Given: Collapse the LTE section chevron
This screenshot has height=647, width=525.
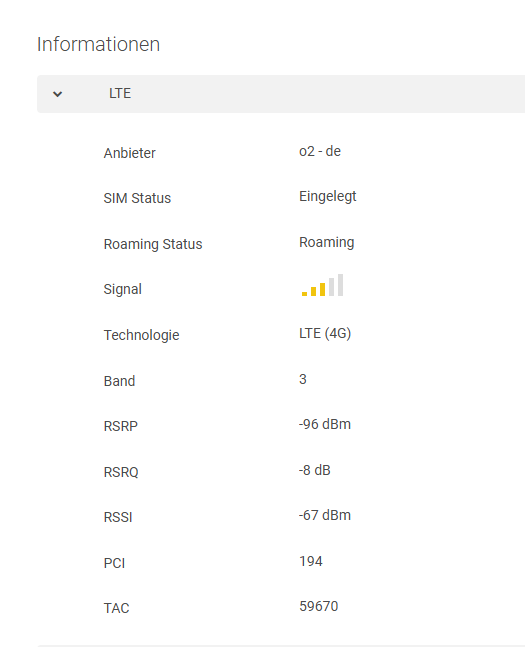Looking at the screenshot, I should pos(57,94).
